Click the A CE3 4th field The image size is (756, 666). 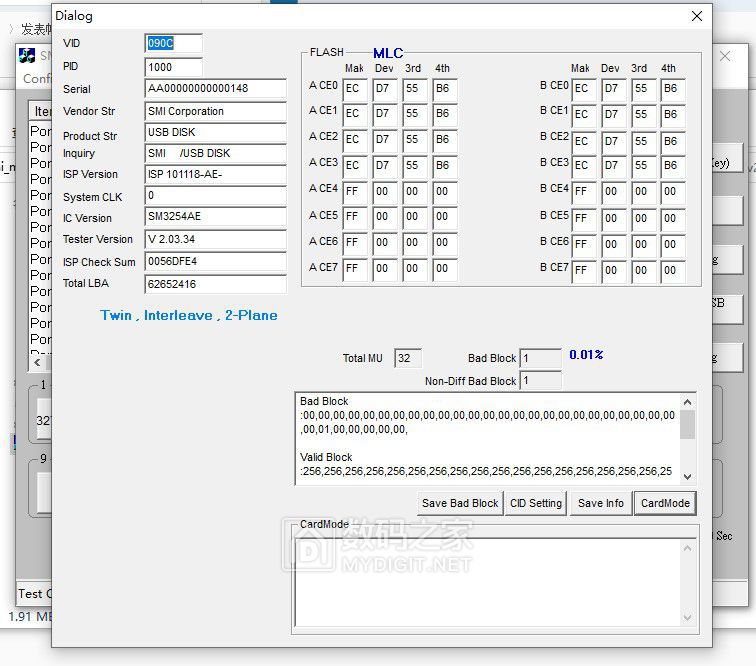click(x=445, y=166)
